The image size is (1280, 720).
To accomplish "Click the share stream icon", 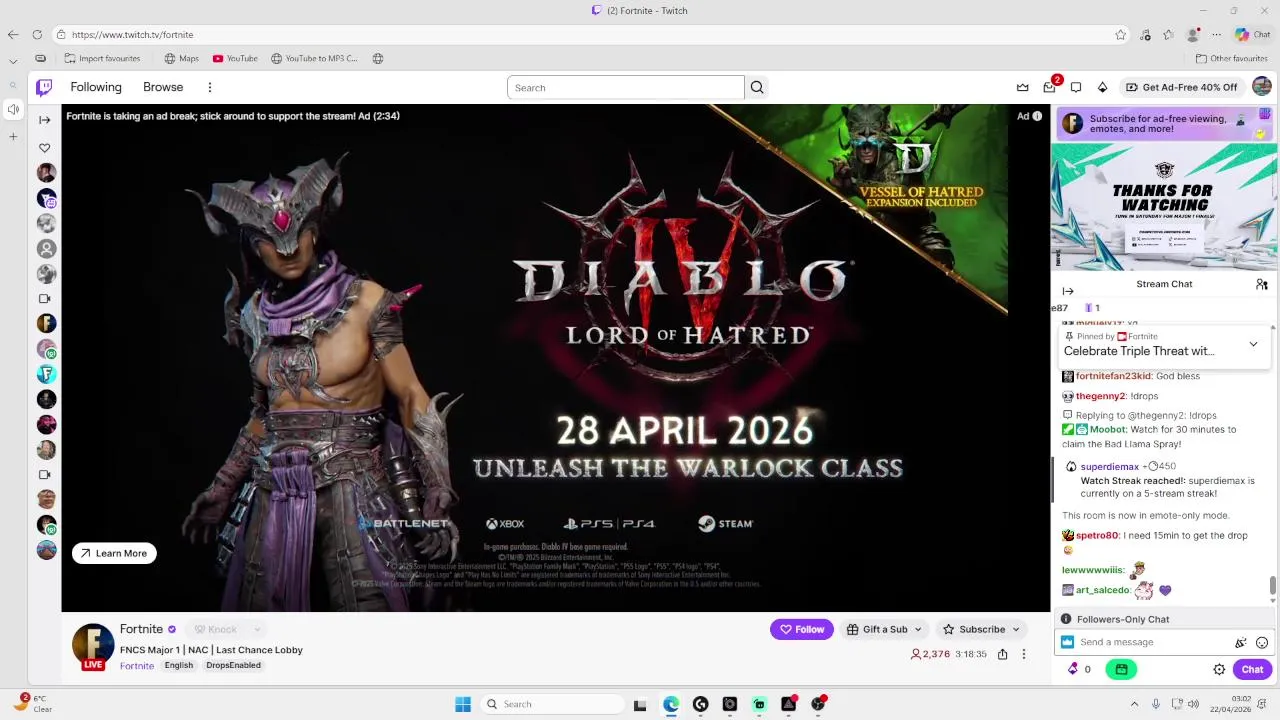I will [x=1002, y=654].
